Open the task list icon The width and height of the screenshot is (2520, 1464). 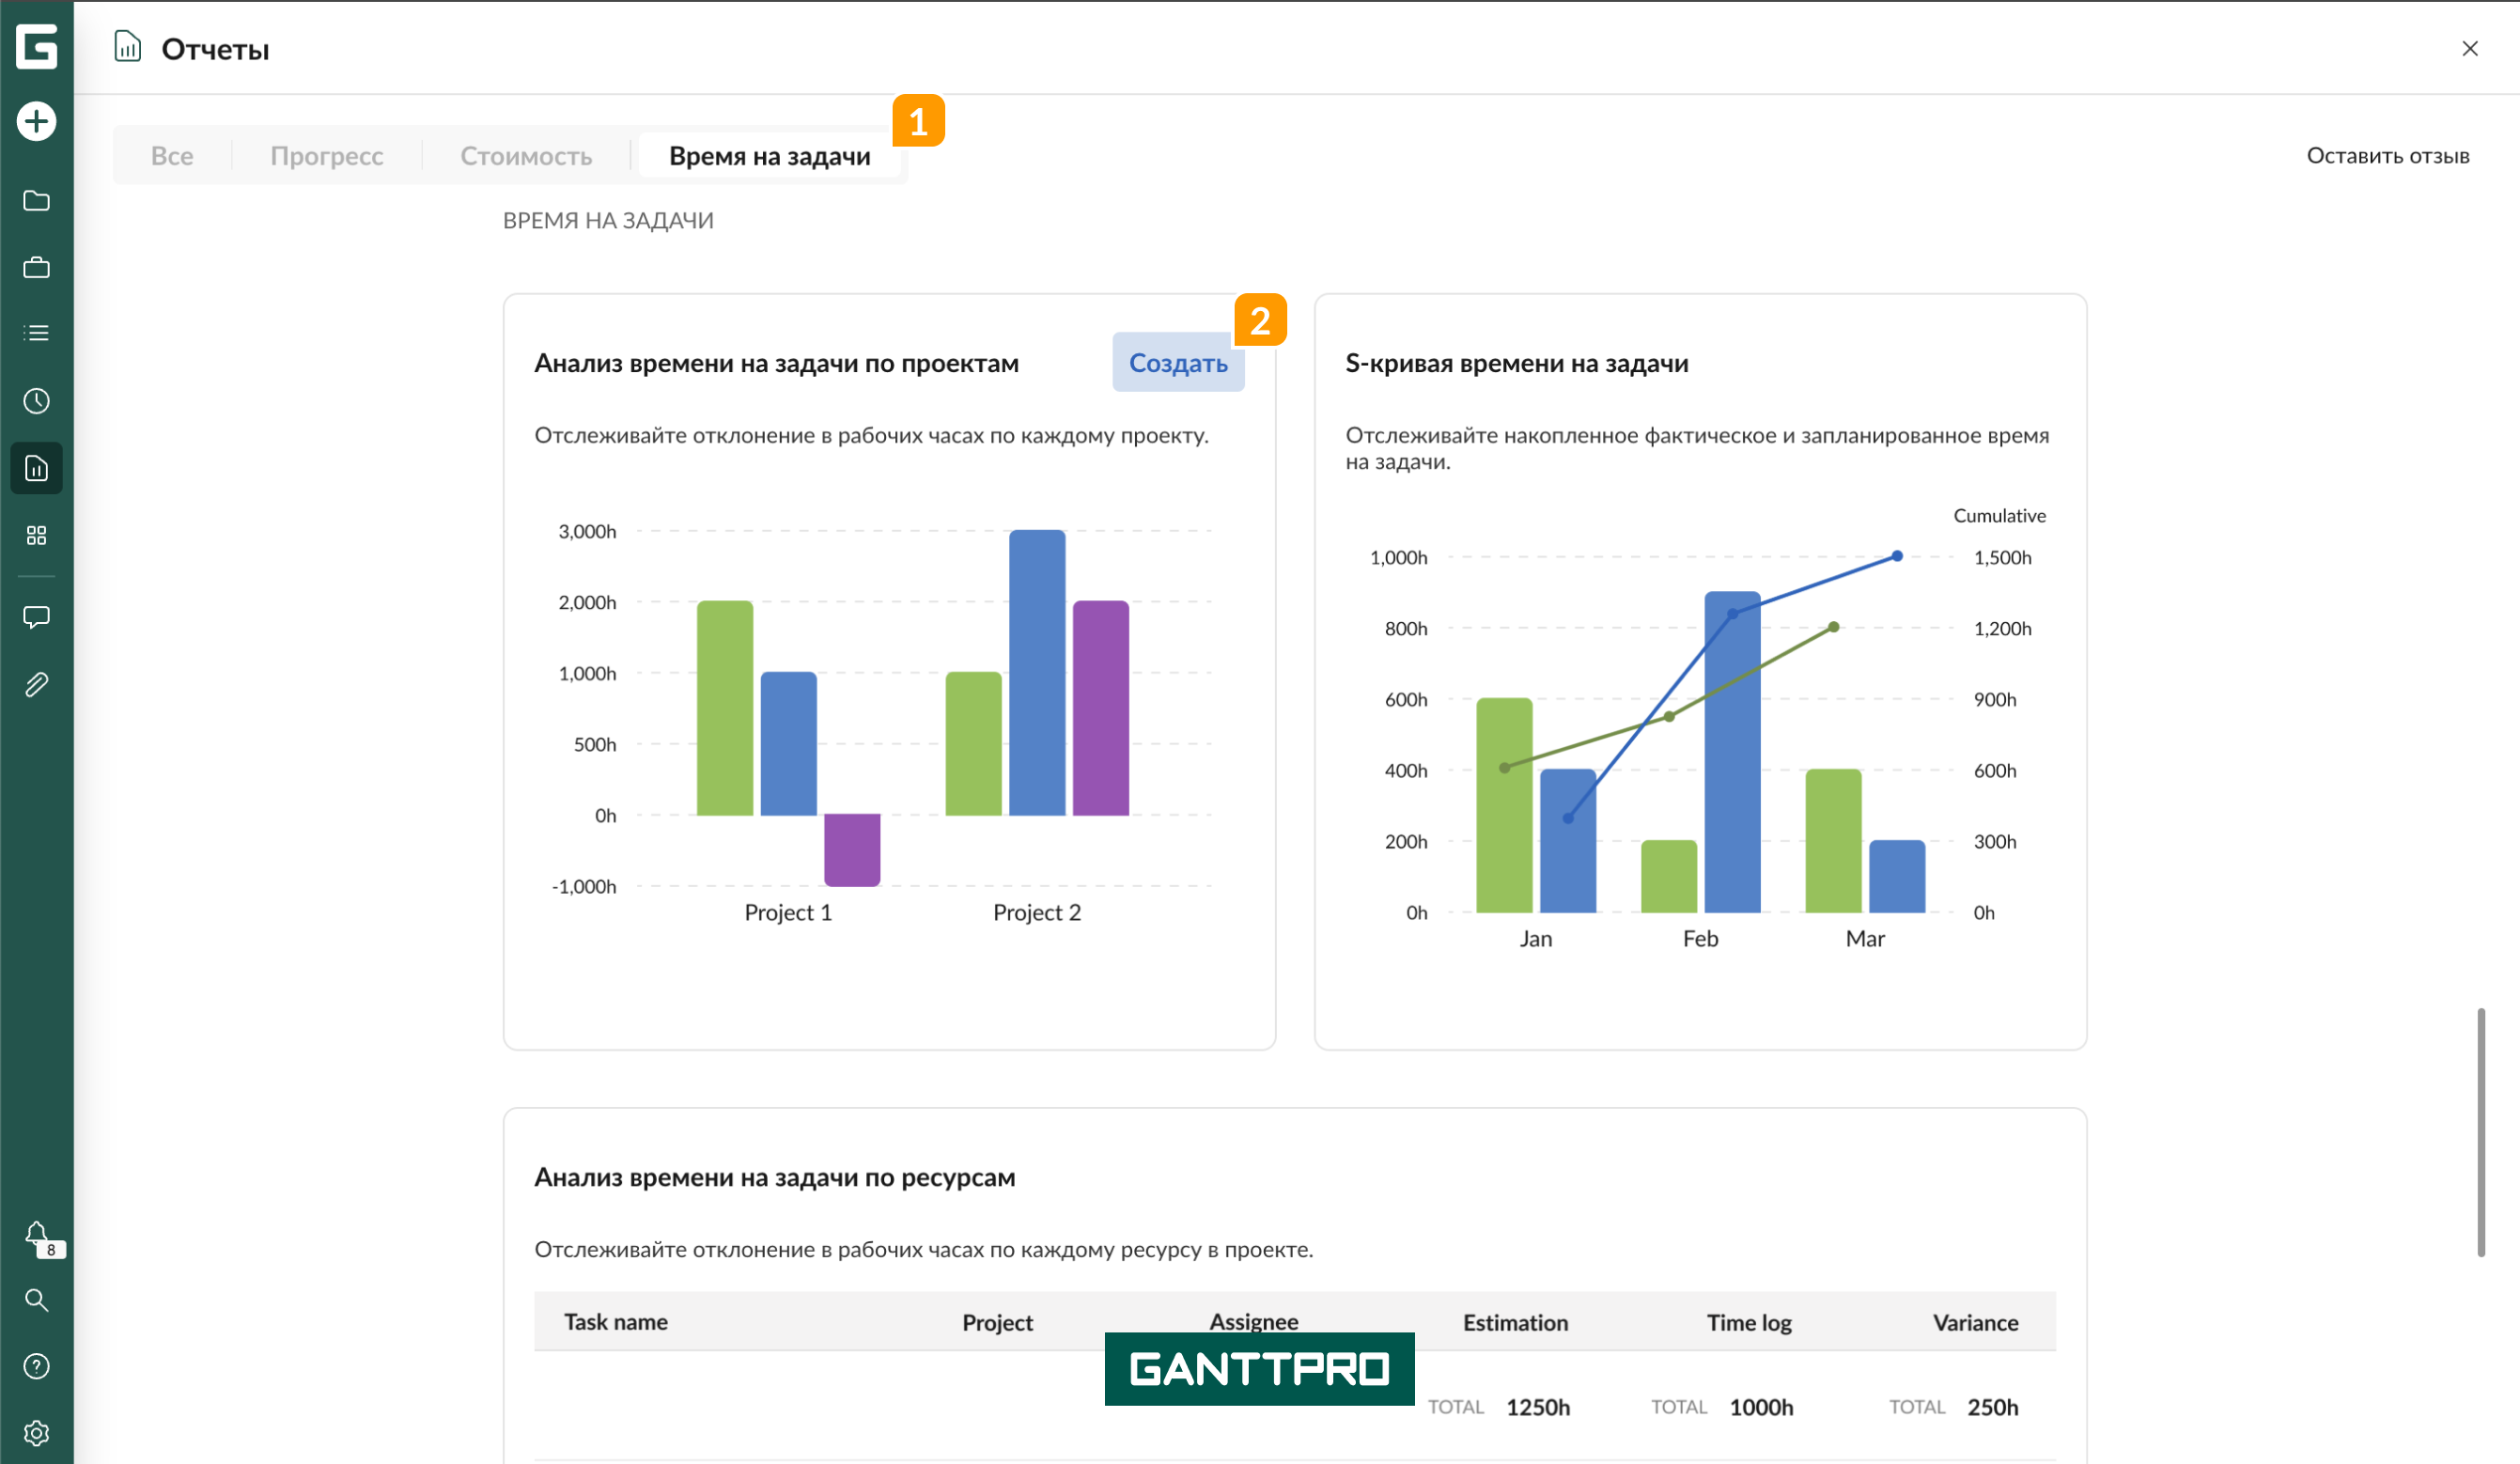pos(37,333)
